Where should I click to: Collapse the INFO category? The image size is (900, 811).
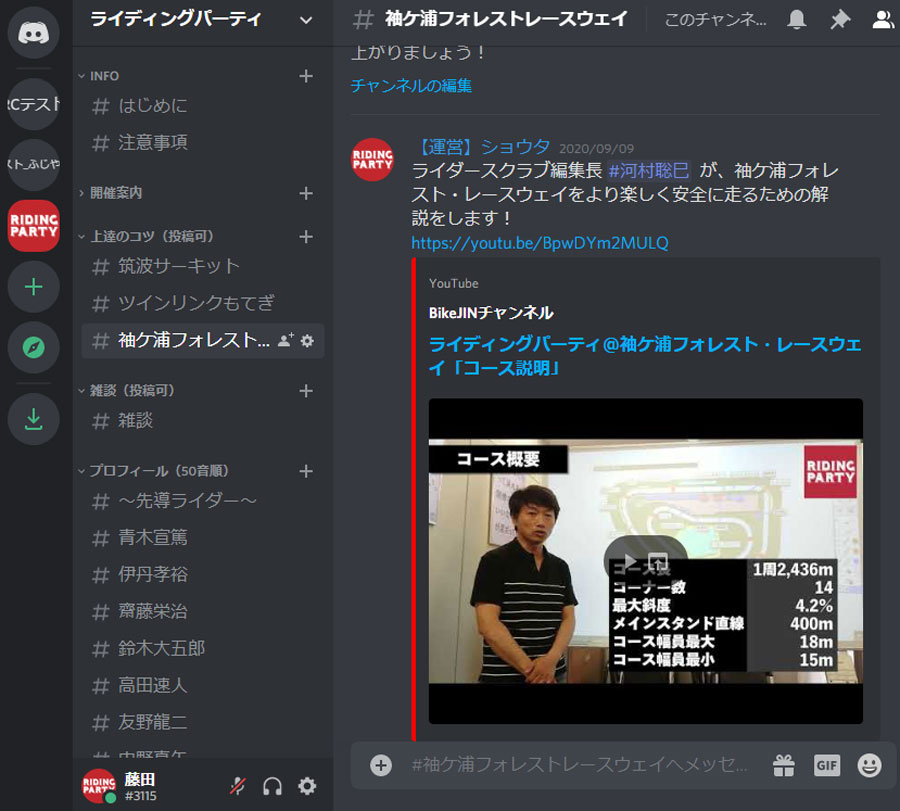104,76
